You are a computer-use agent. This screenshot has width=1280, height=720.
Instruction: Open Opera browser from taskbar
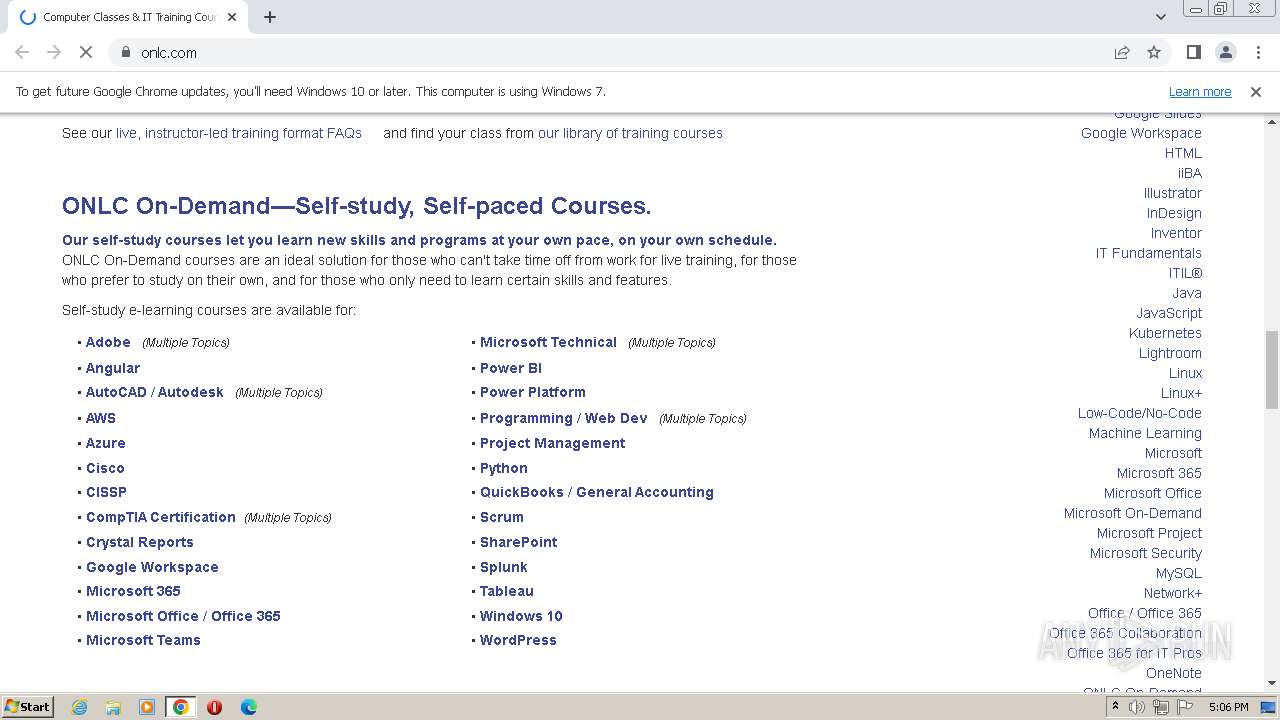[214, 707]
